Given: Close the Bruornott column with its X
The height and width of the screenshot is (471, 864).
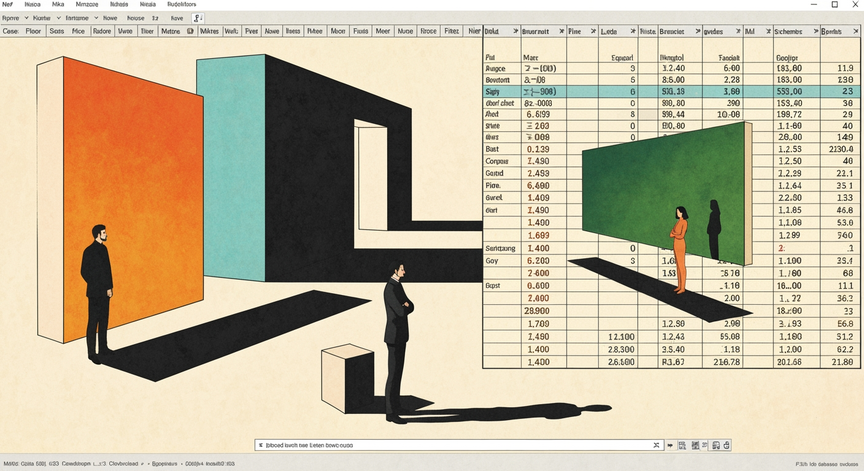Looking at the screenshot, I should (561, 31).
